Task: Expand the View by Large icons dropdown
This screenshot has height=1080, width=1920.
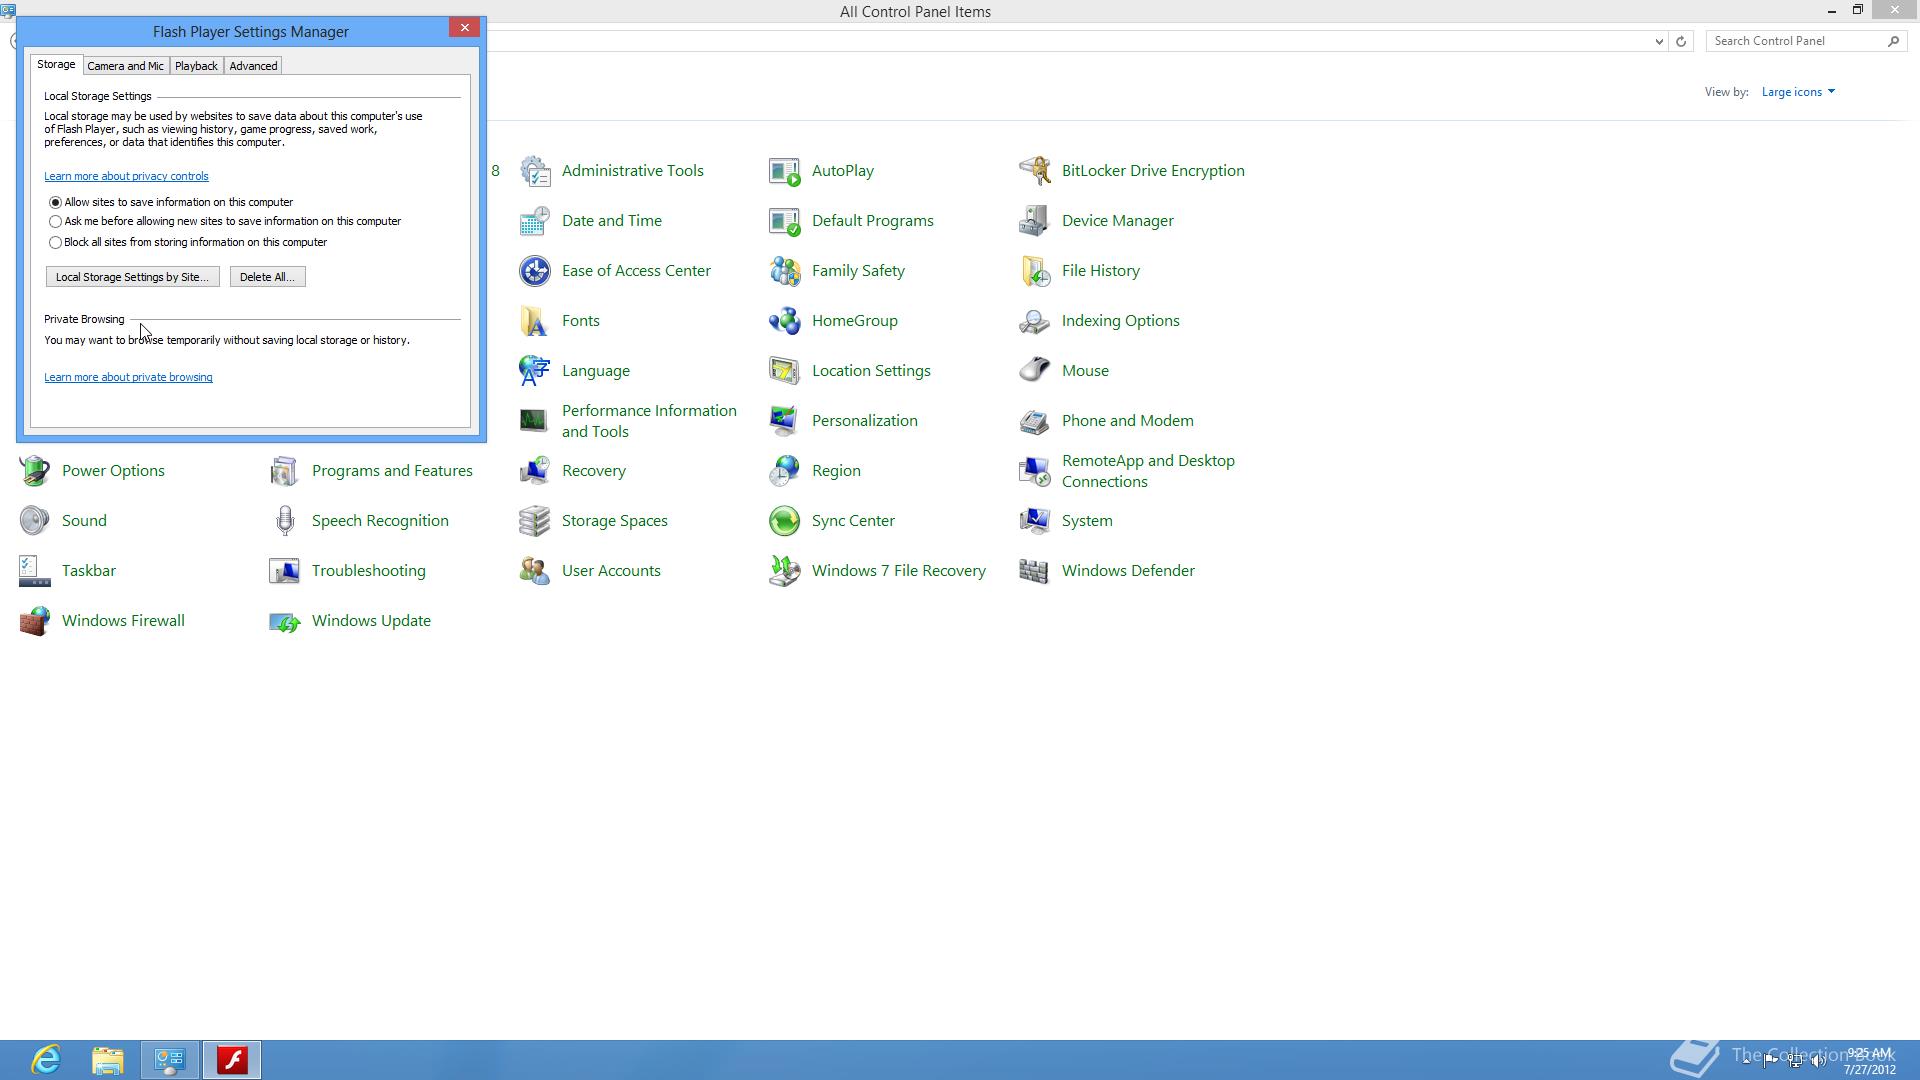Action: (x=1798, y=92)
